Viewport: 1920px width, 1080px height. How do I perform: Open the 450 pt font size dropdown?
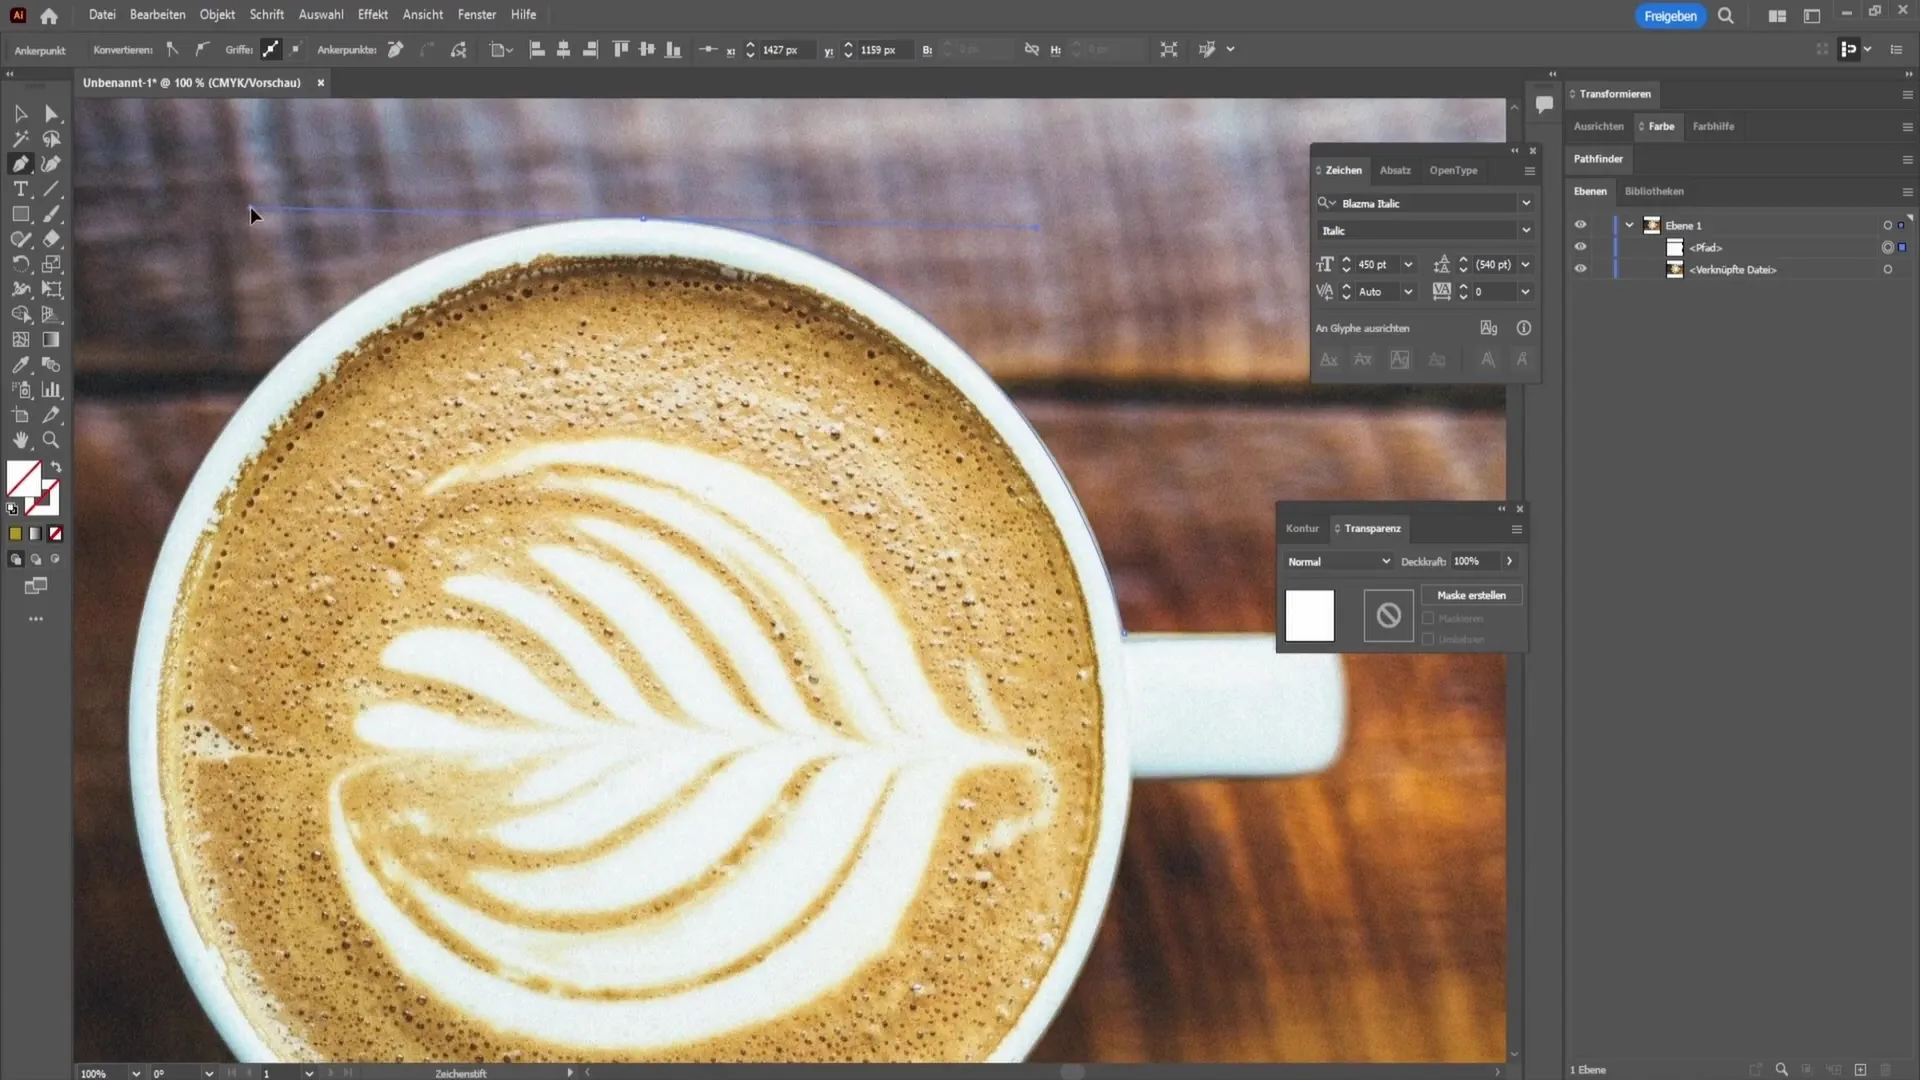1408,265
